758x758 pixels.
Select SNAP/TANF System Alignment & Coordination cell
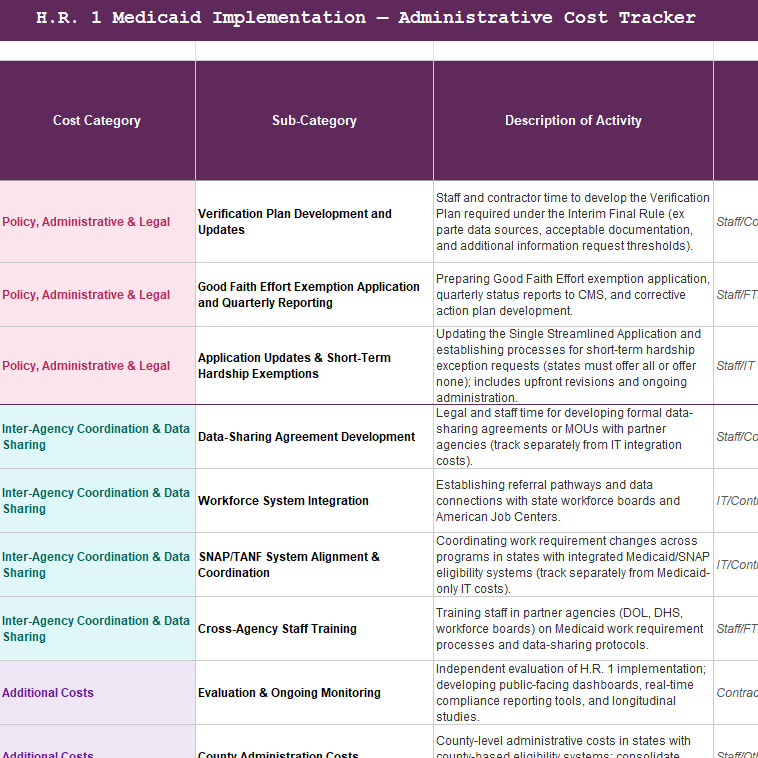click(x=314, y=565)
